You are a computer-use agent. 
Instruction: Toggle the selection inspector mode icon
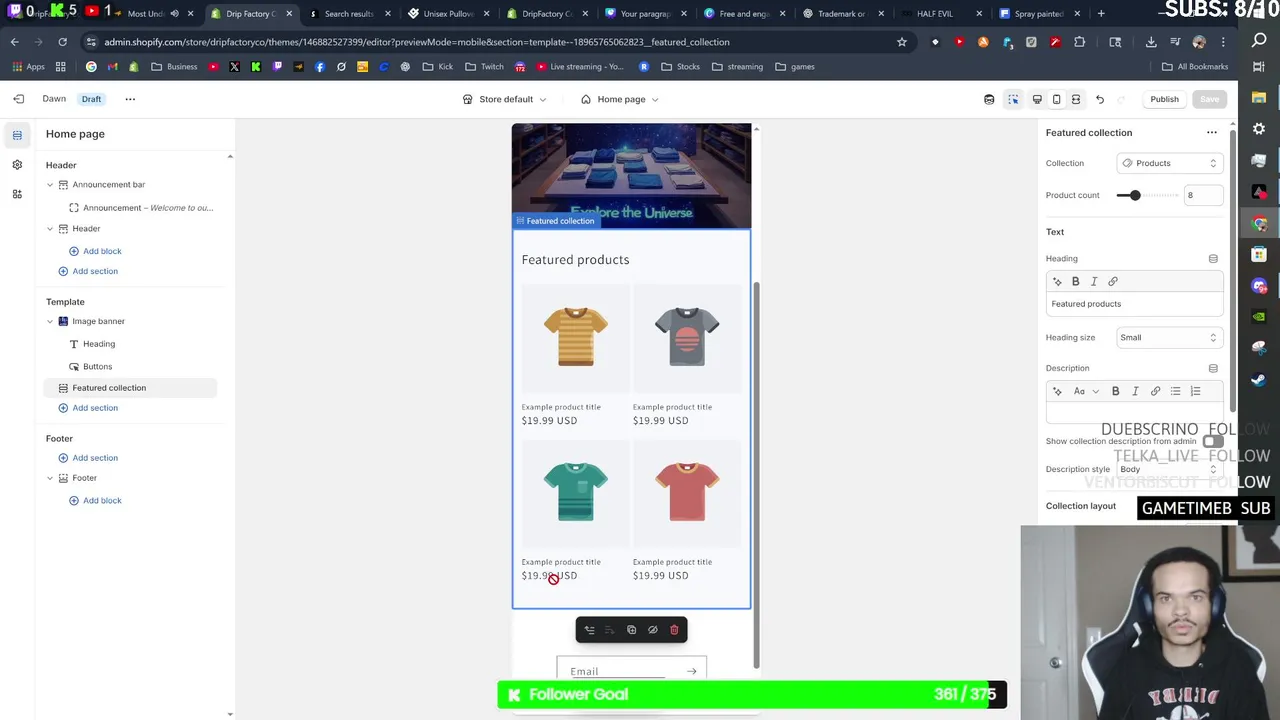tap(1013, 99)
